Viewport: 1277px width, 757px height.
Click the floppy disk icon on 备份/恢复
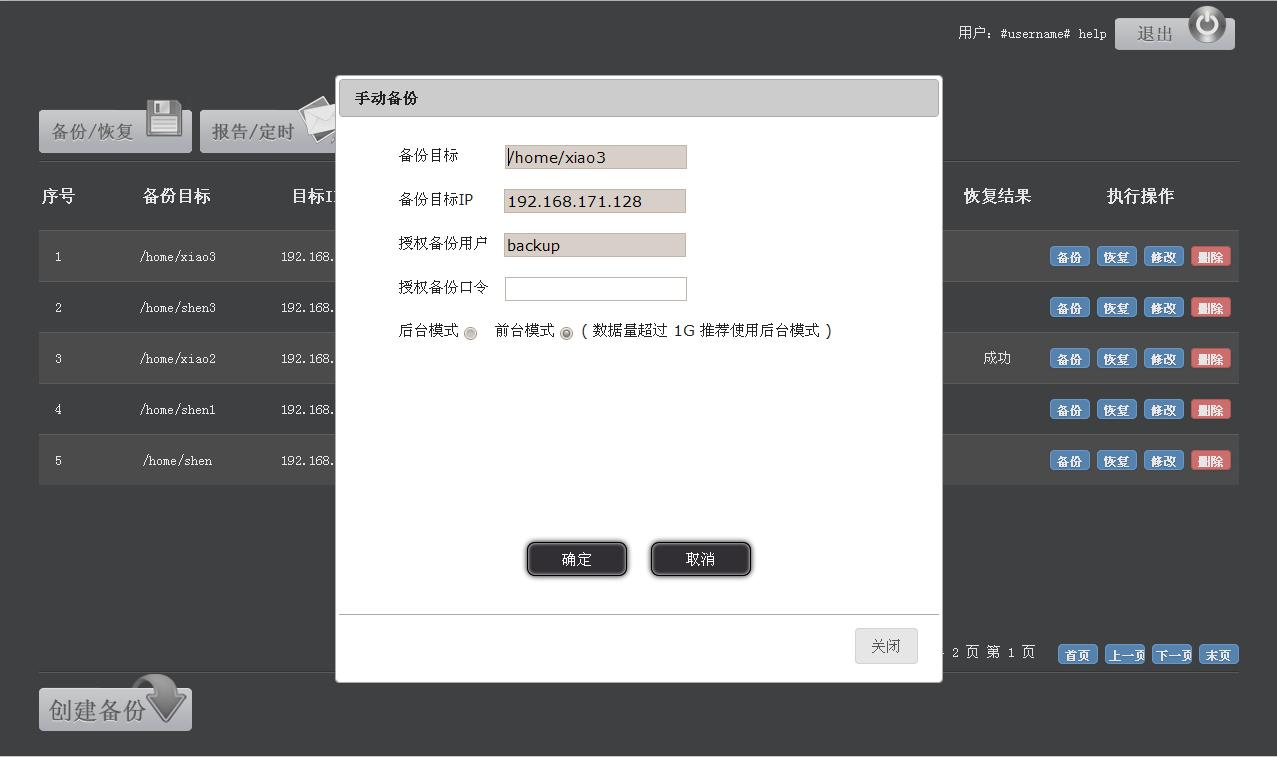tap(164, 117)
